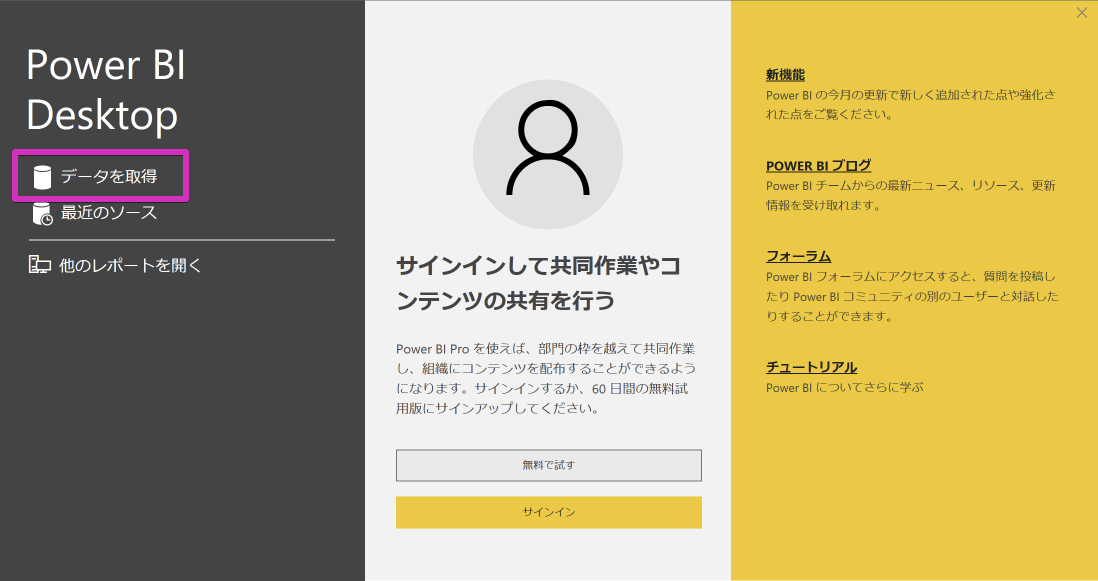The width and height of the screenshot is (1098, 581).
Task: Click the 無料で試す button
Action: pyautogui.click(x=548, y=465)
